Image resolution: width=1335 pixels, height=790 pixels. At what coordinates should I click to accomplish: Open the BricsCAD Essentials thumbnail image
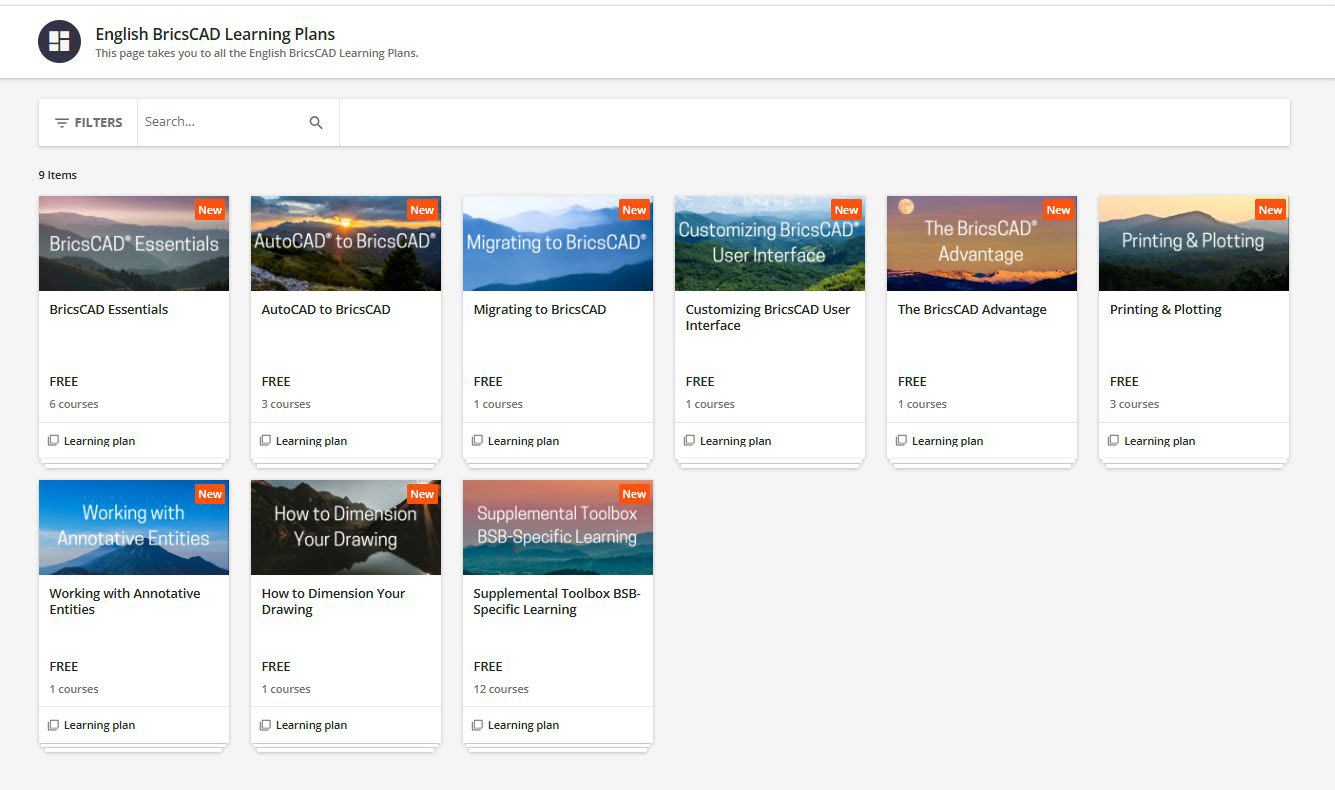[x=134, y=244]
